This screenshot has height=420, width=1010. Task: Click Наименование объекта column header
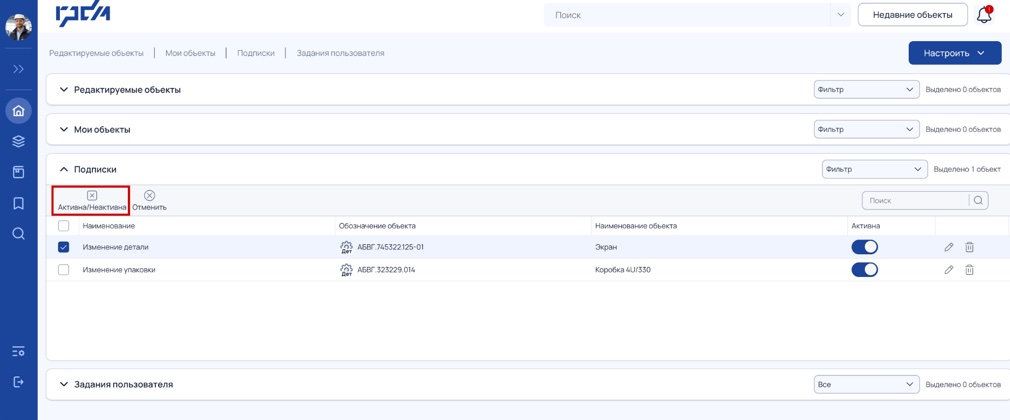(636, 226)
